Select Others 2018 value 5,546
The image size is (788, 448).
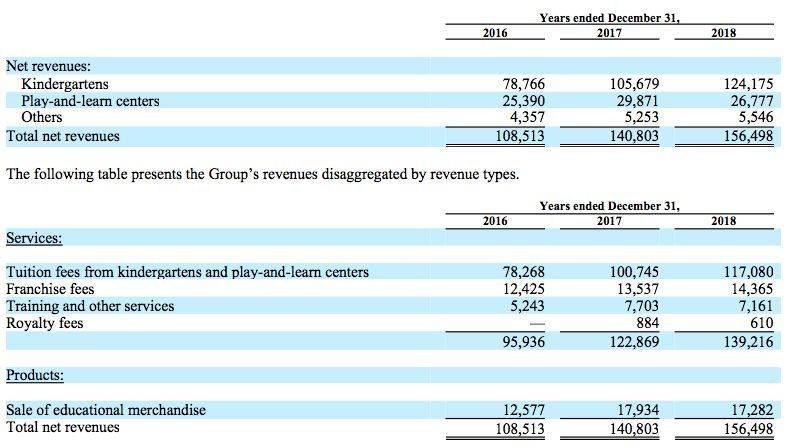pos(756,117)
